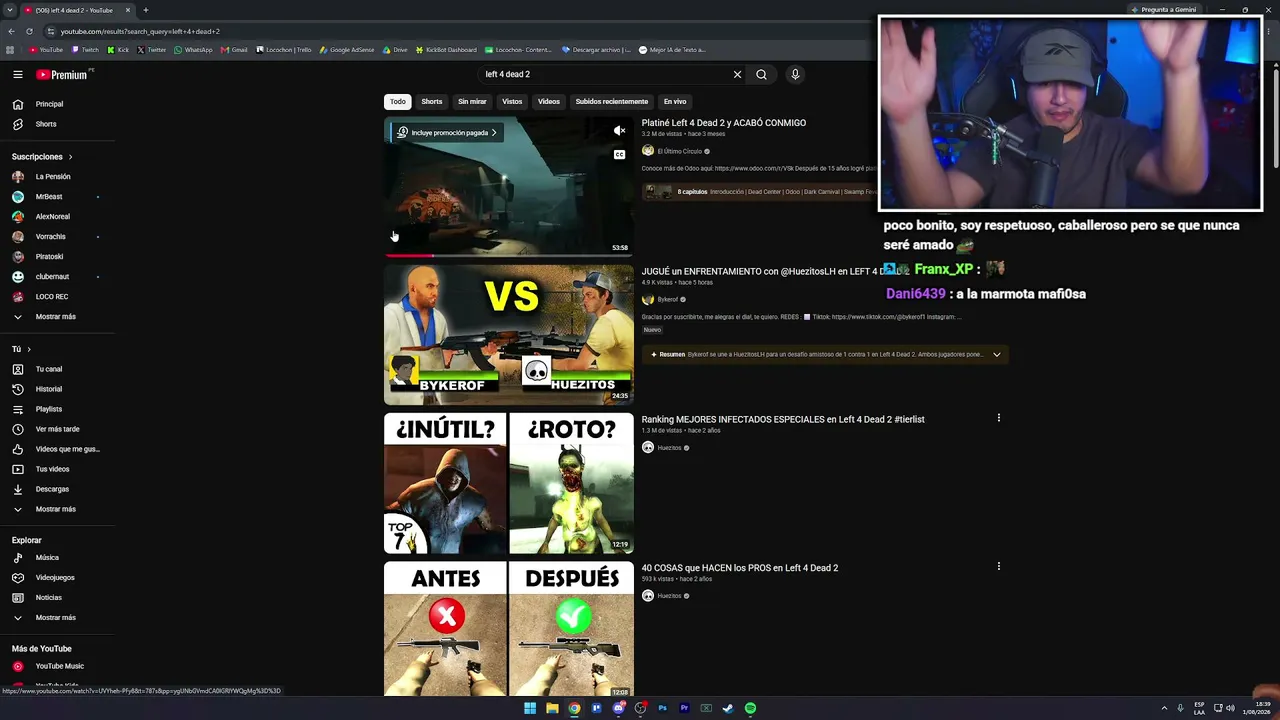Open the 40 COSAS que HACEN los PROS title

(740, 568)
